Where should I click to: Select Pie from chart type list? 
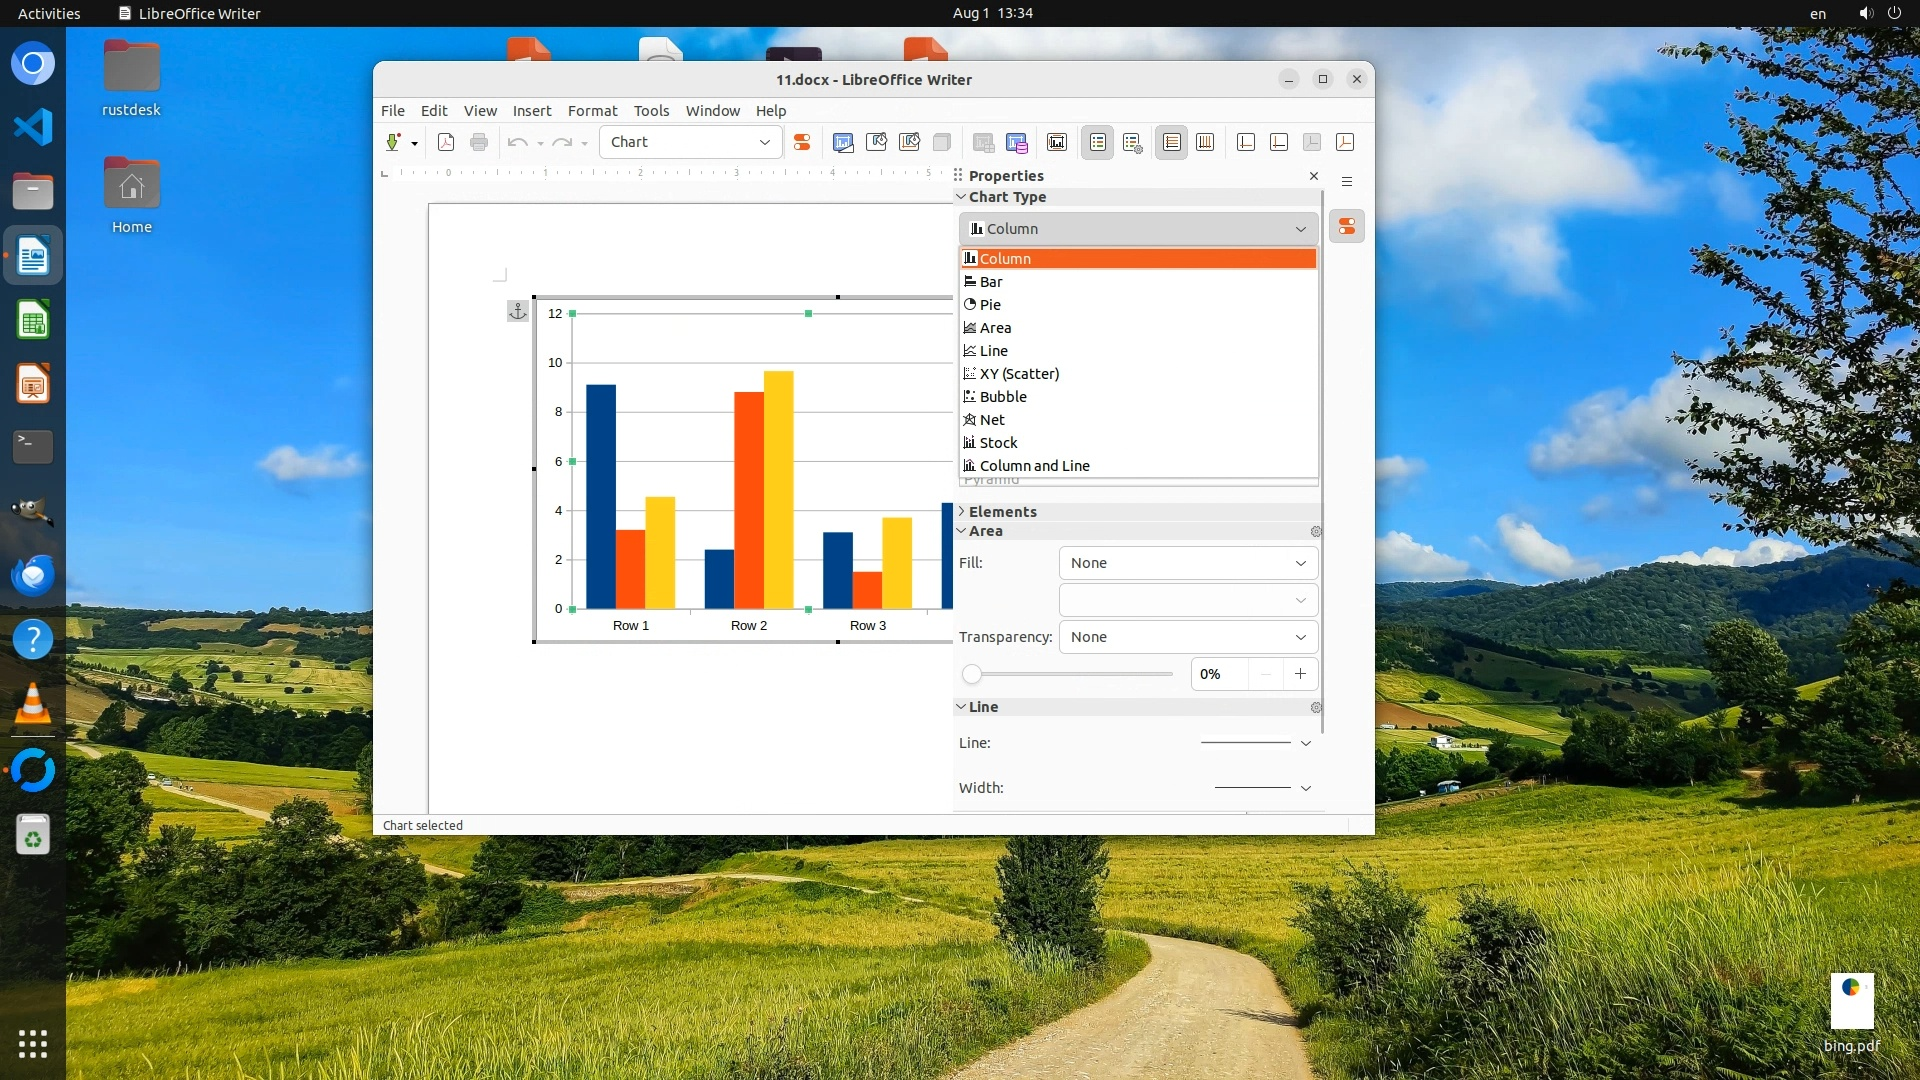click(990, 305)
